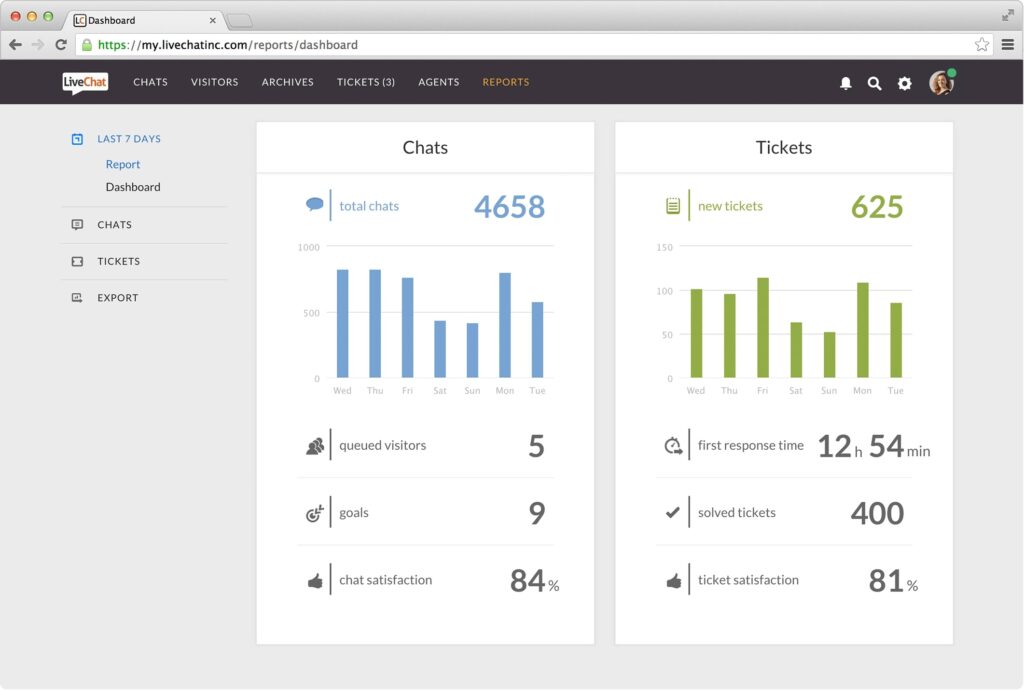Open notifications via the bell icon
The width and height of the screenshot is (1024, 690).
coord(845,83)
